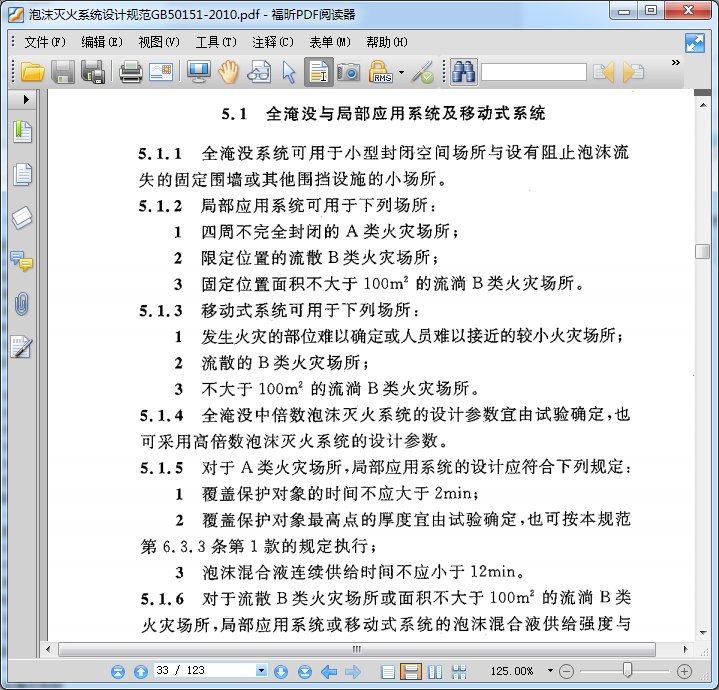
Task: Click the vertical scrollbar down arrow
Action: click(x=703, y=633)
